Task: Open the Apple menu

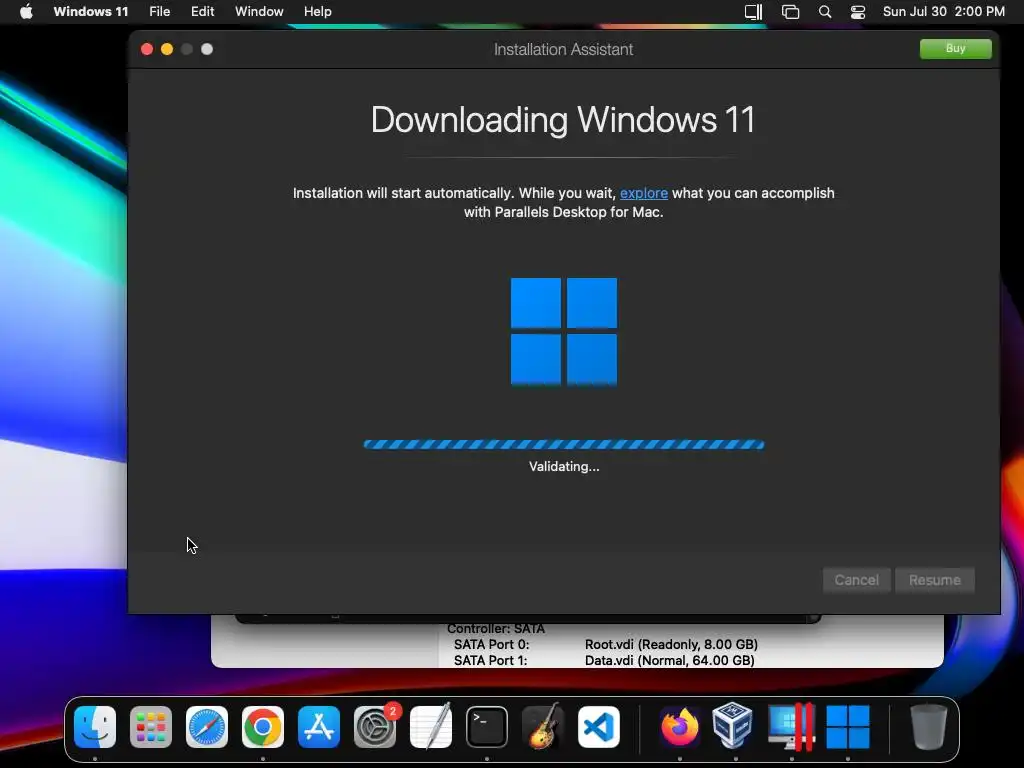Action: (x=26, y=12)
